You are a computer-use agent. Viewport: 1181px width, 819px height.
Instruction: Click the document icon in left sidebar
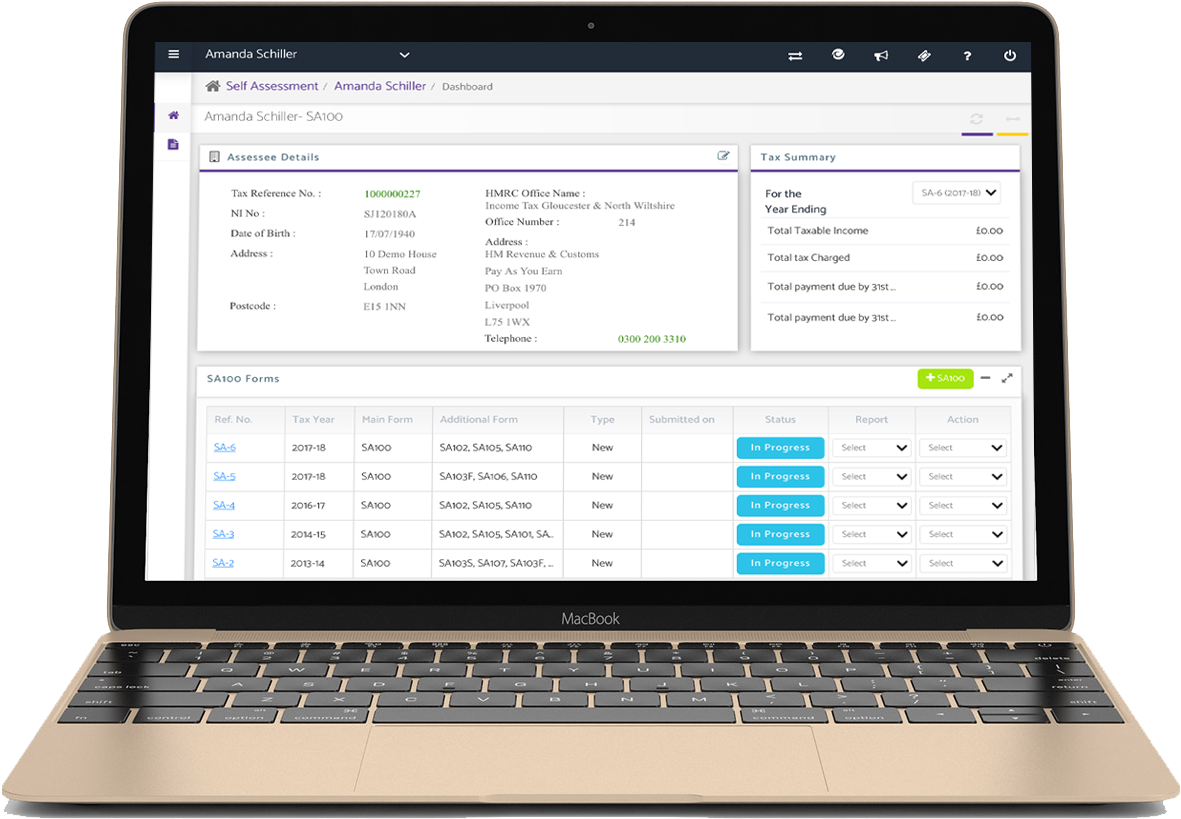tap(173, 145)
